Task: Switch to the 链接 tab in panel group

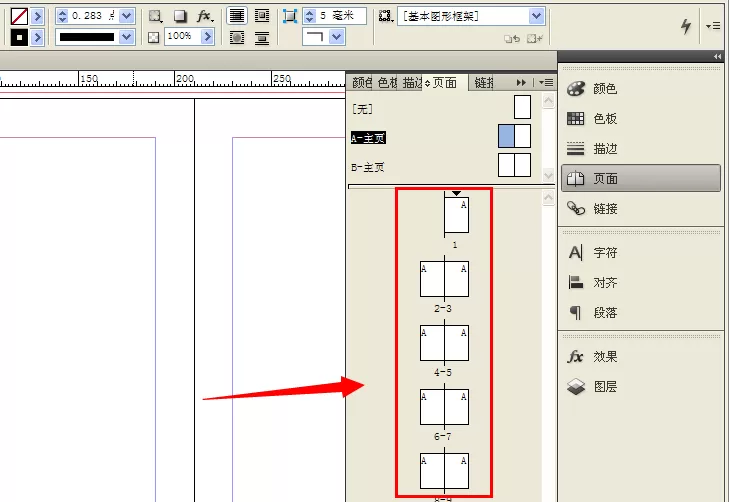Action: (484, 83)
